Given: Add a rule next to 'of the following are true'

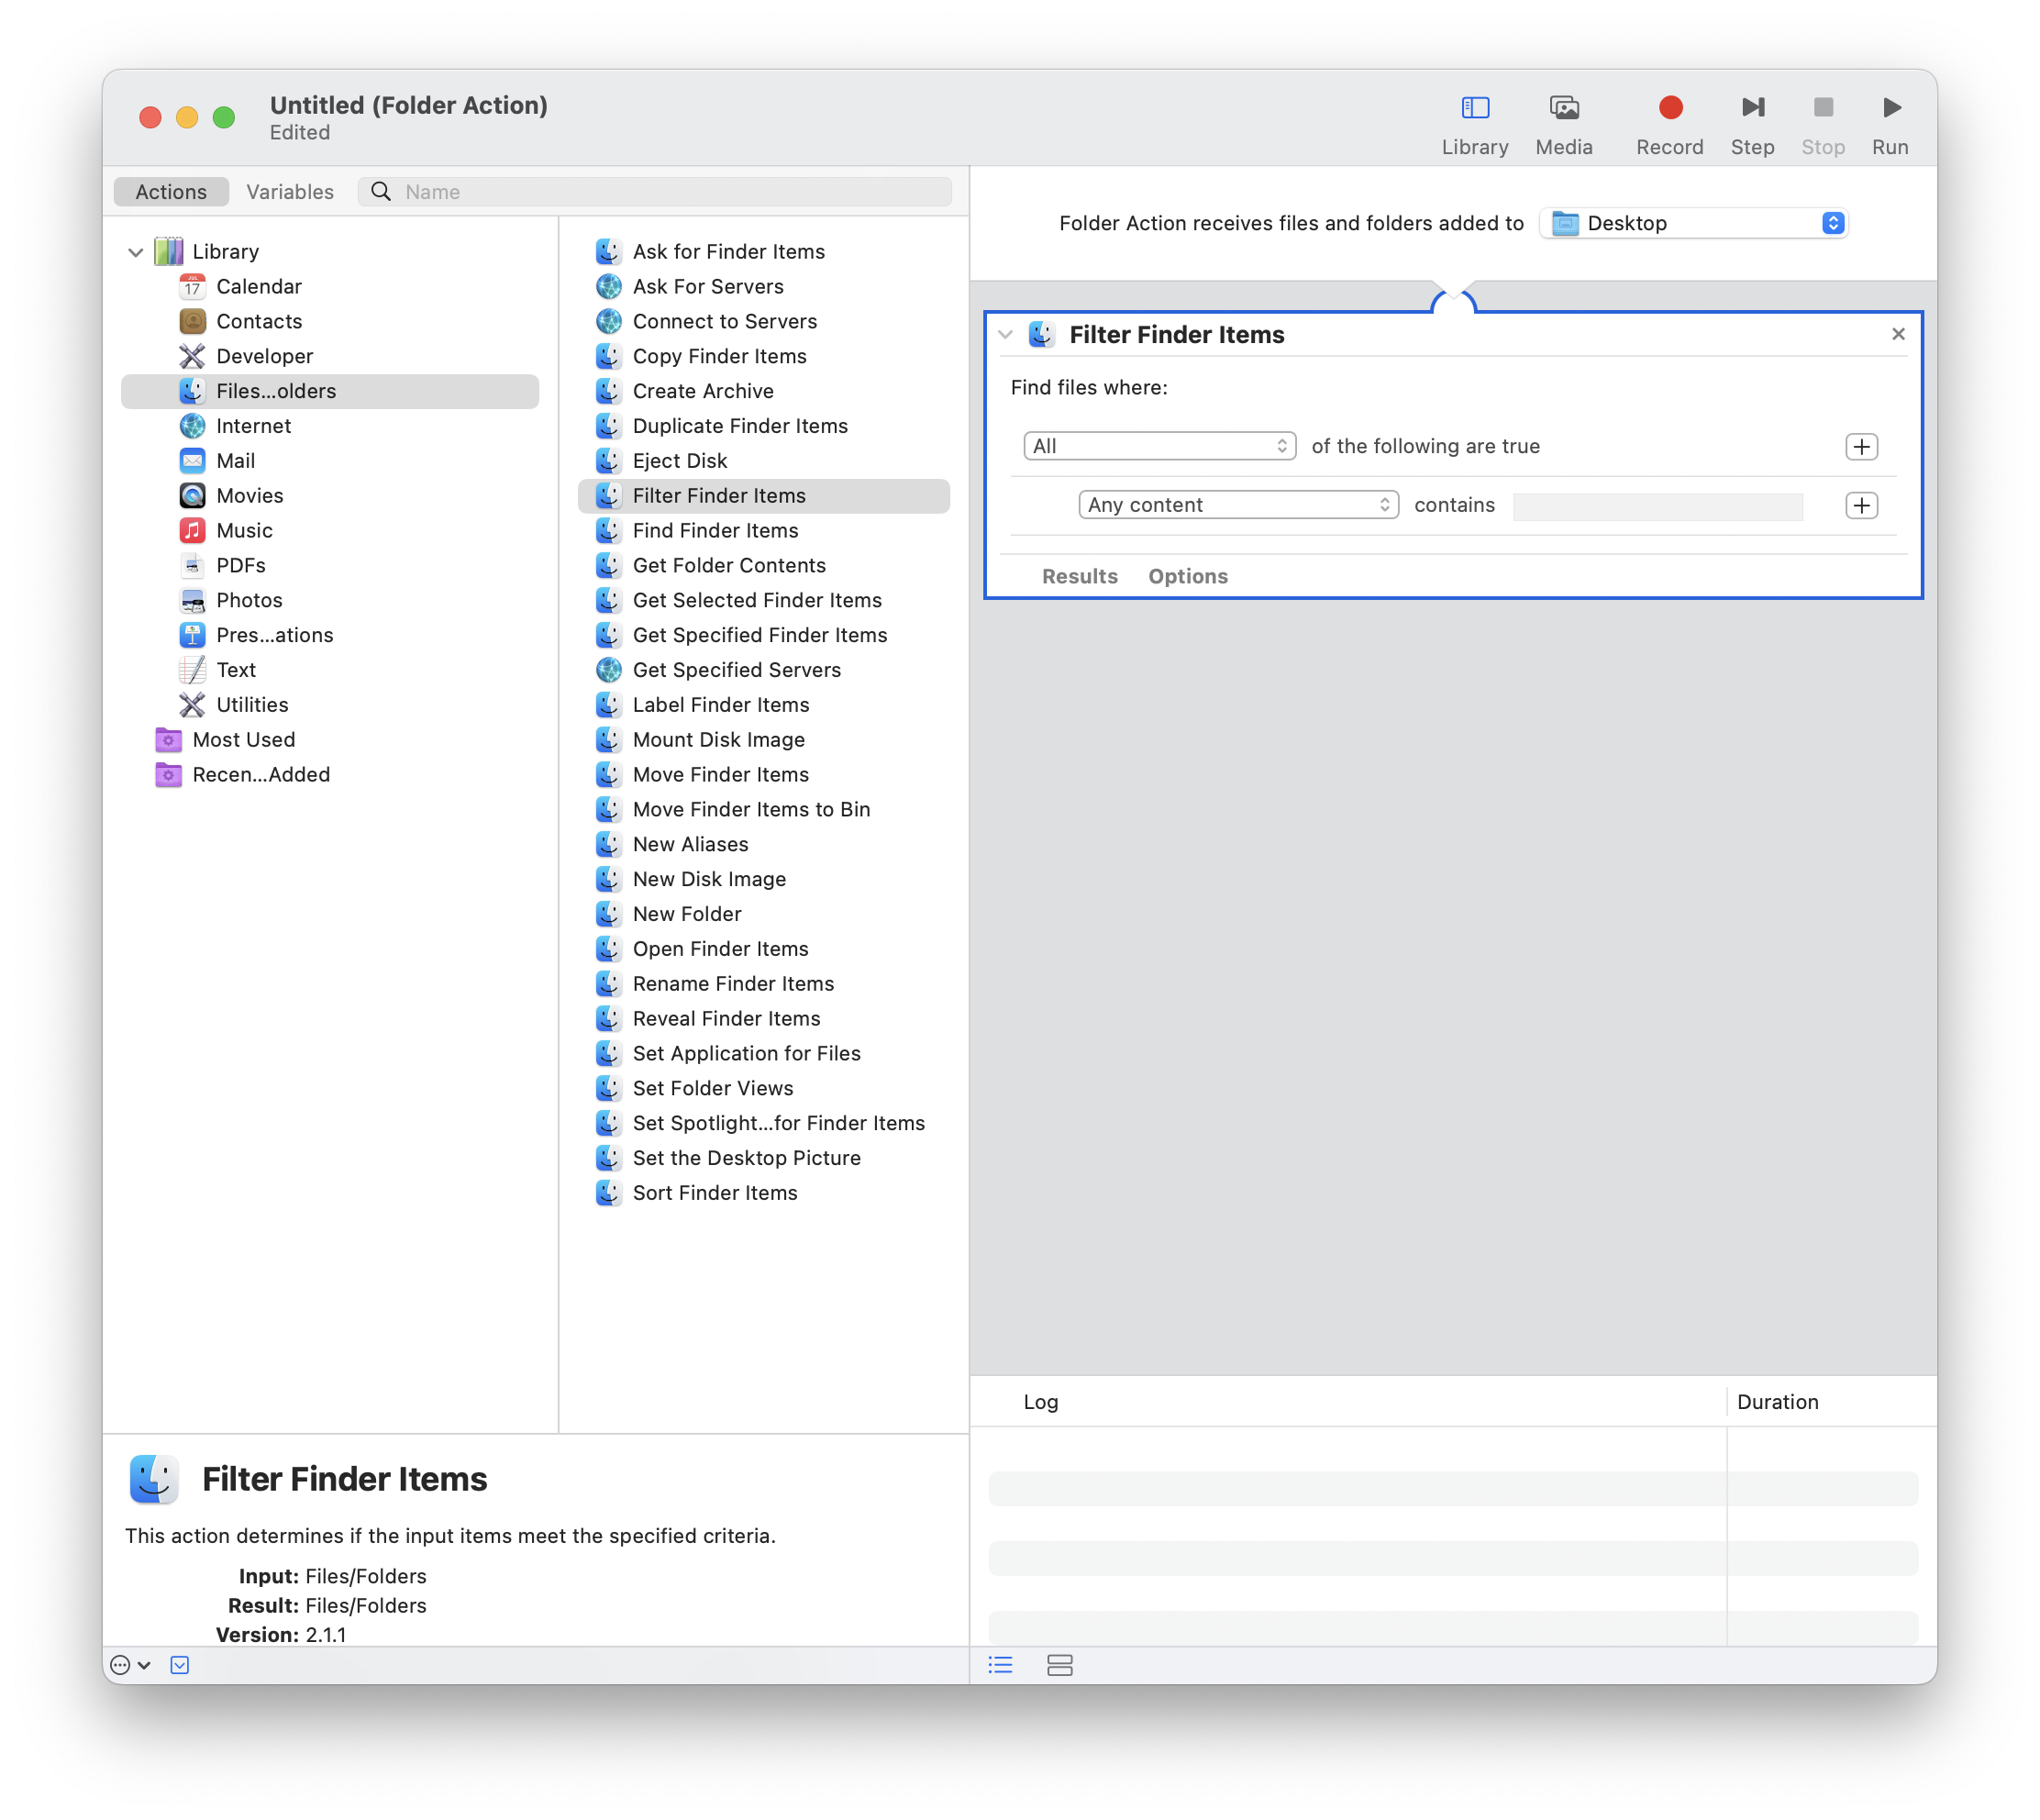Looking at the screenshot, I should point(1860,446).
